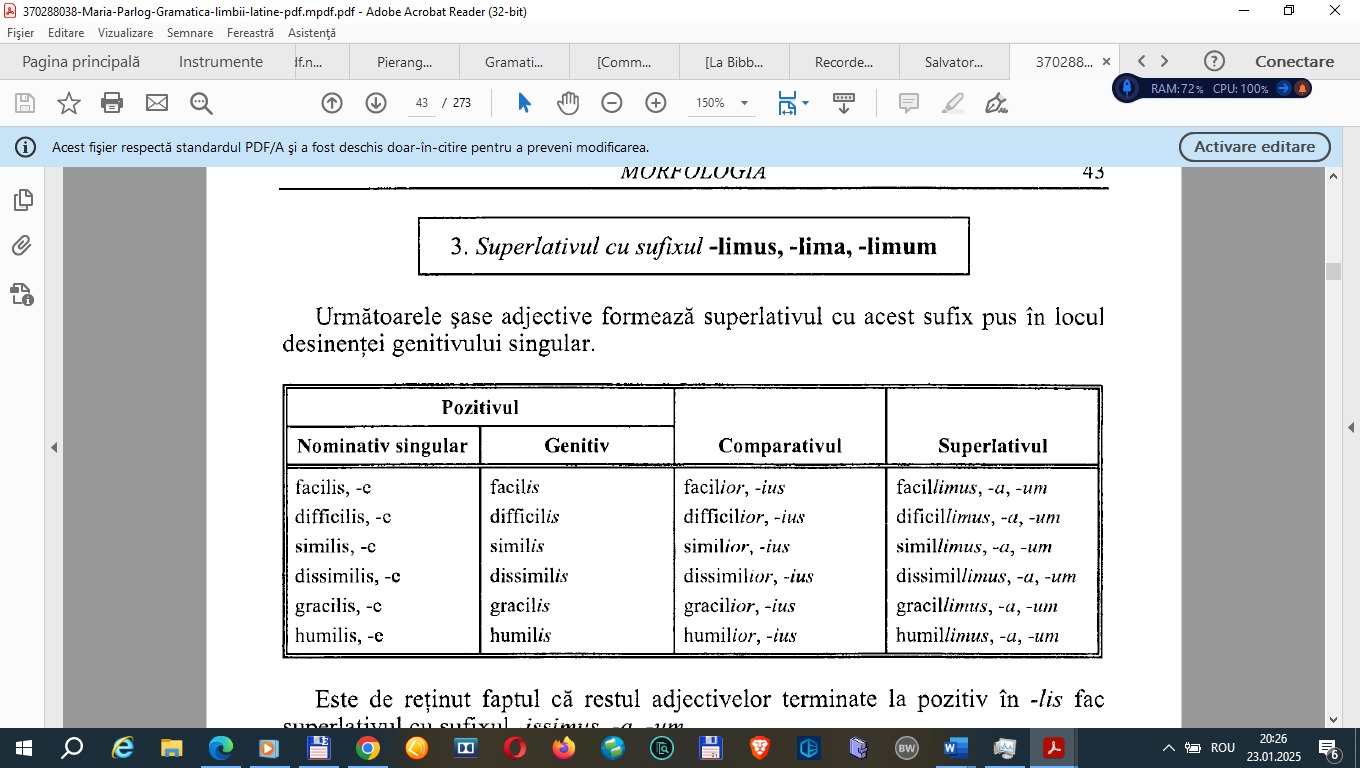The height and width of the screenshot is (768, 1360).
Task: Open Google Chrome from the taskbar
Action: pos(368,748)
